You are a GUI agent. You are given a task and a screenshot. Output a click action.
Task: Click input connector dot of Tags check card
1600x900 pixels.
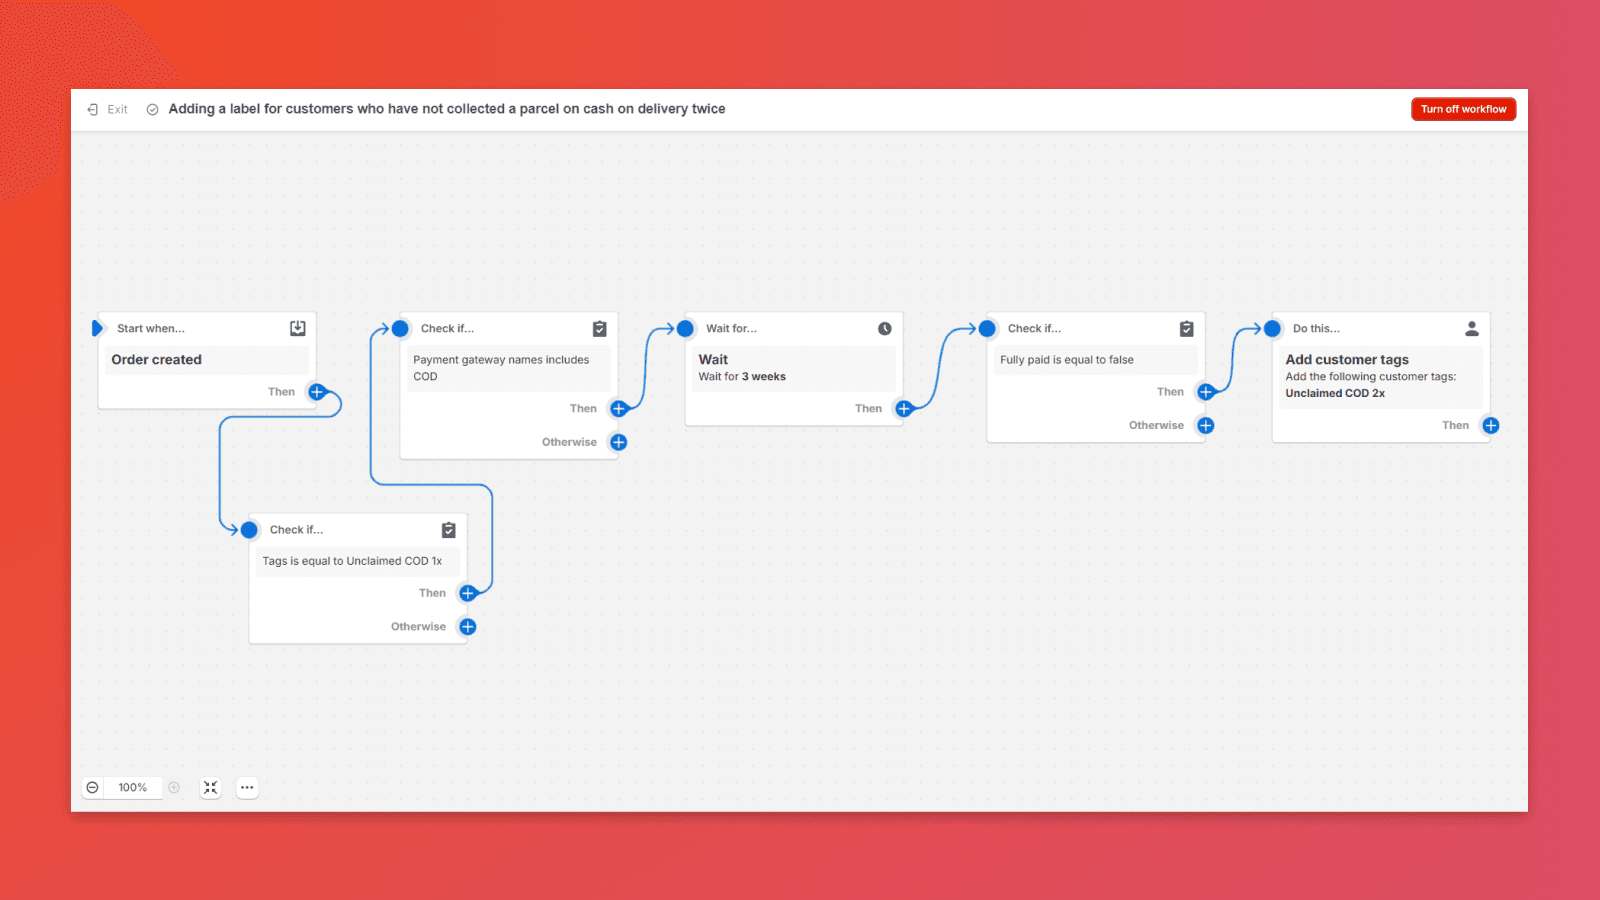coord(249,530)
